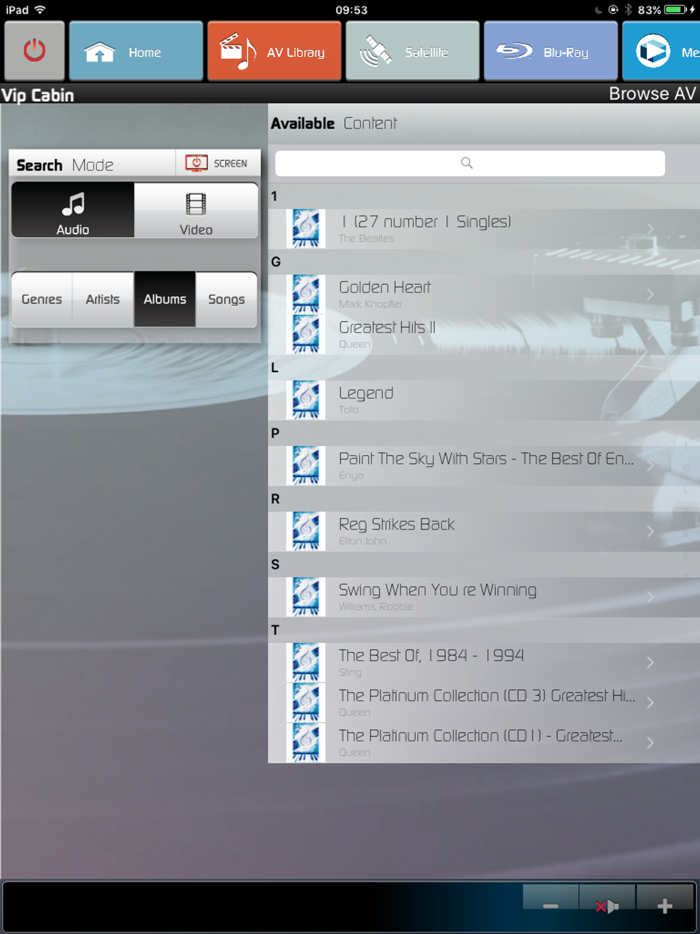Click cover art for Swing When You're Winning
The image size is (700, 934).
tap(306, 597)
